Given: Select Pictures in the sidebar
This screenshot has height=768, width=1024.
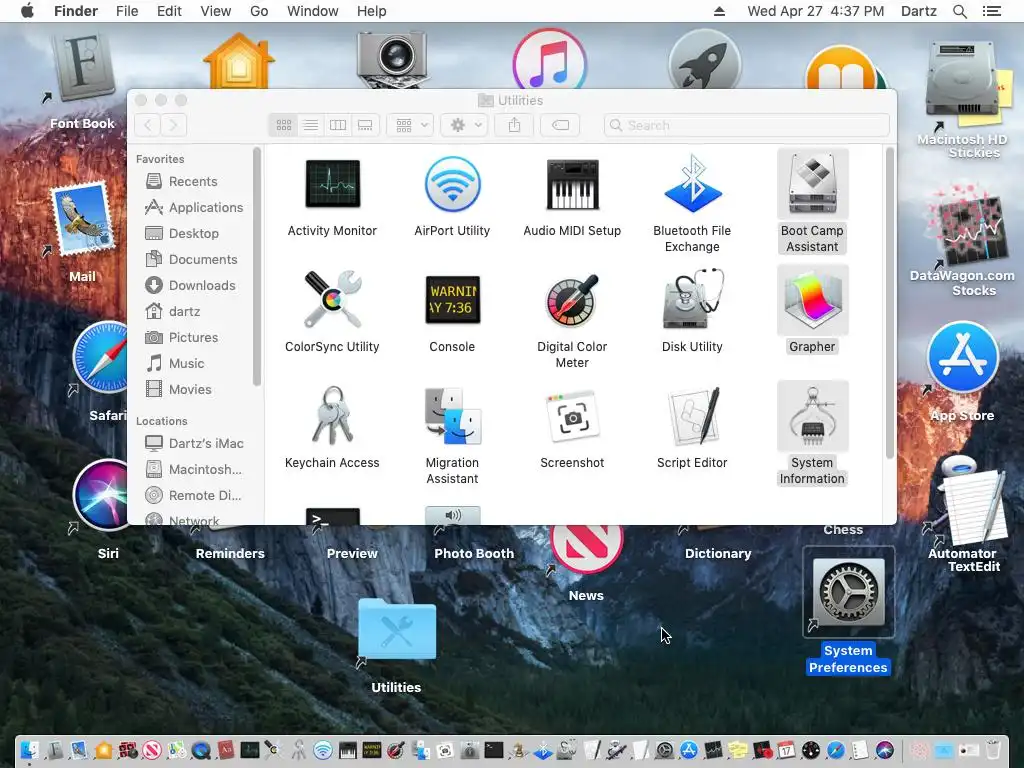Looking at the screenshot, I should [182, 338].
